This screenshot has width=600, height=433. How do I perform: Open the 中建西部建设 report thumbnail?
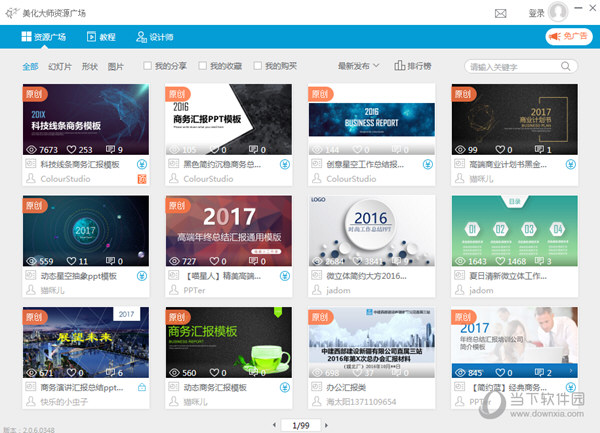(x=372, y=342)
